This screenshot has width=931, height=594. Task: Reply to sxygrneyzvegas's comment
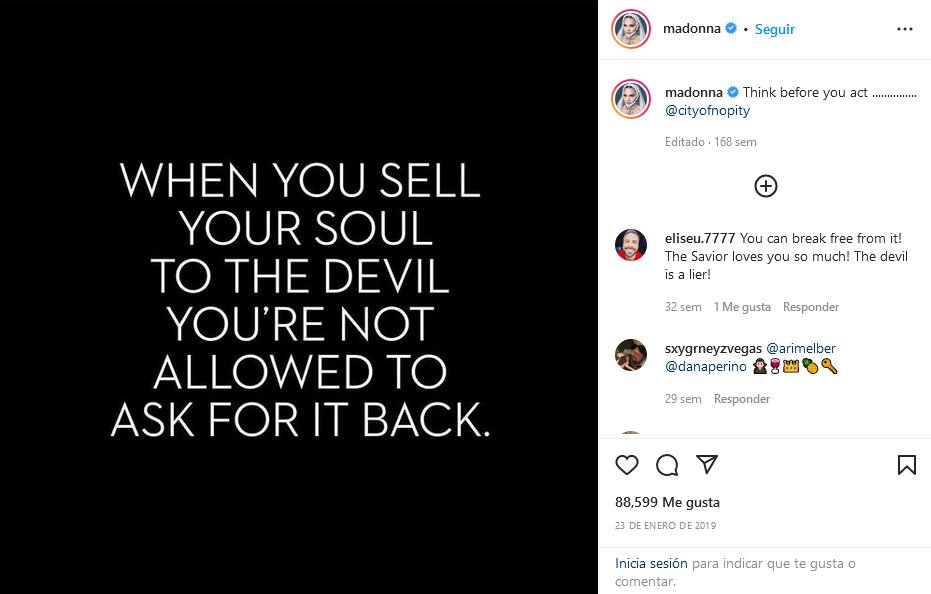pyautogui.click(x=742, y=399)
